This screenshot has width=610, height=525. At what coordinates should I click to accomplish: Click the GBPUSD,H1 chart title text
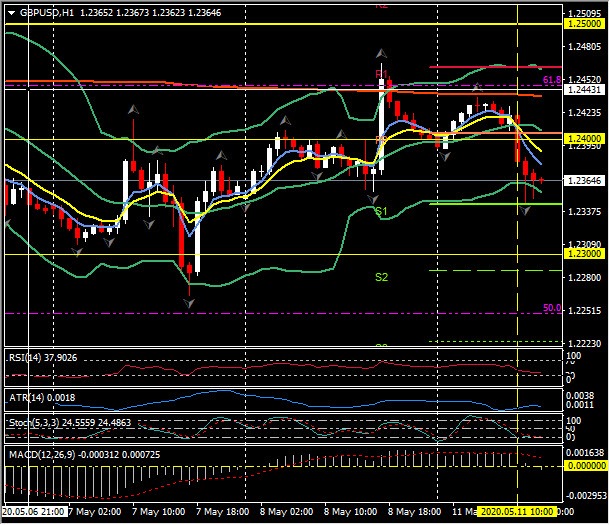point(45,14)
